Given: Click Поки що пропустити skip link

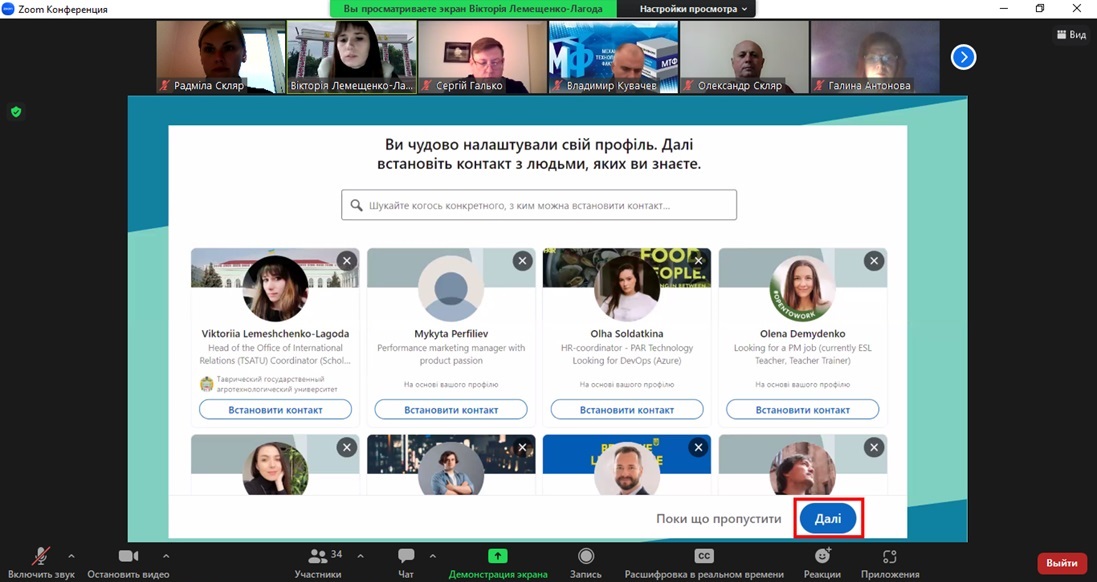Looking at the screenshot, I should [719, 519].
